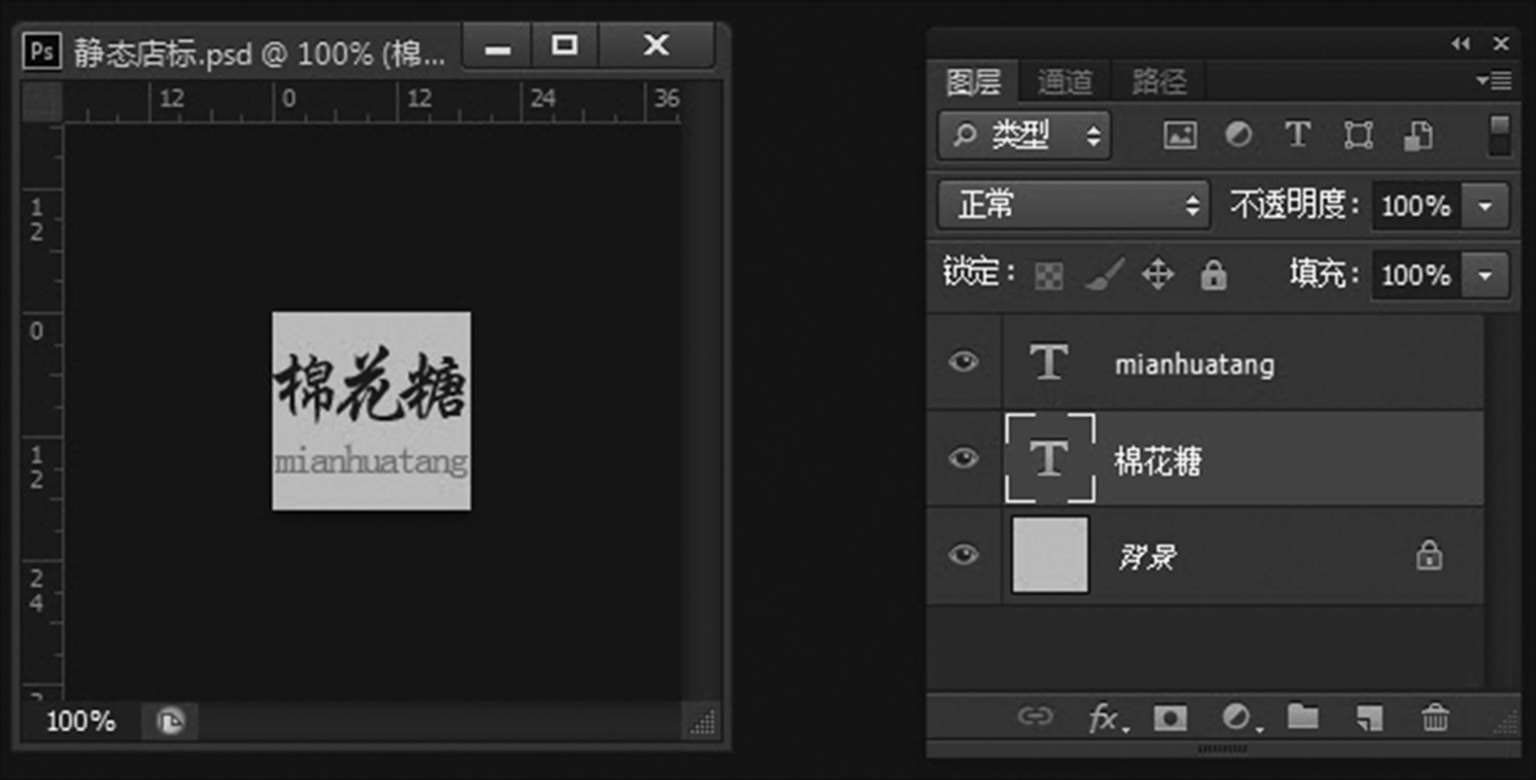Click the 背景 layer thumbnail
Viewport: 1536px width, 780px height.
click(1050, 555)
